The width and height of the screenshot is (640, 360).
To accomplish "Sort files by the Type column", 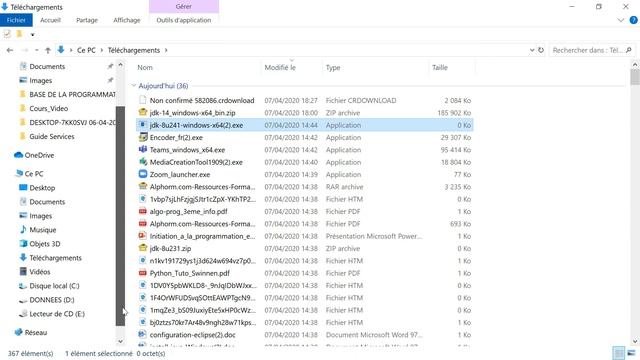I will tap(333, 68).
